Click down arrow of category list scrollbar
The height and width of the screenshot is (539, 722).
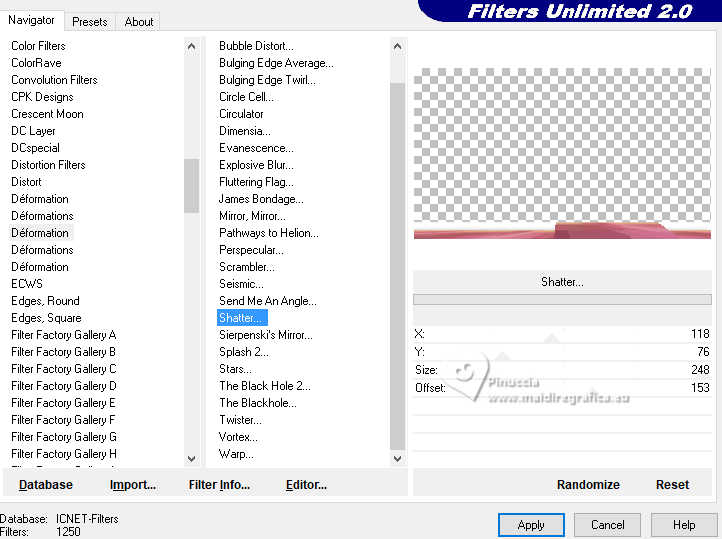tap(192, 459)
